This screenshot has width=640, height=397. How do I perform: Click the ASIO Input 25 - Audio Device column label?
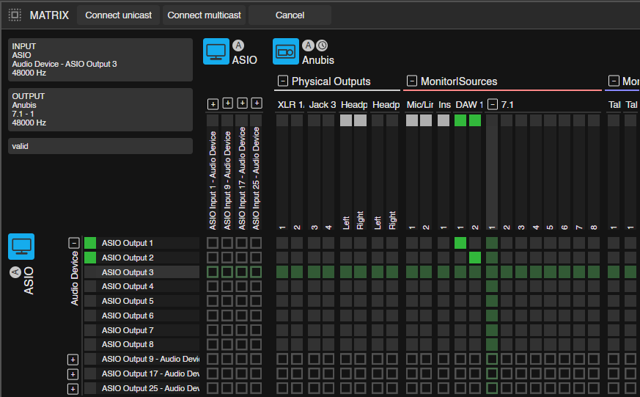256,178
